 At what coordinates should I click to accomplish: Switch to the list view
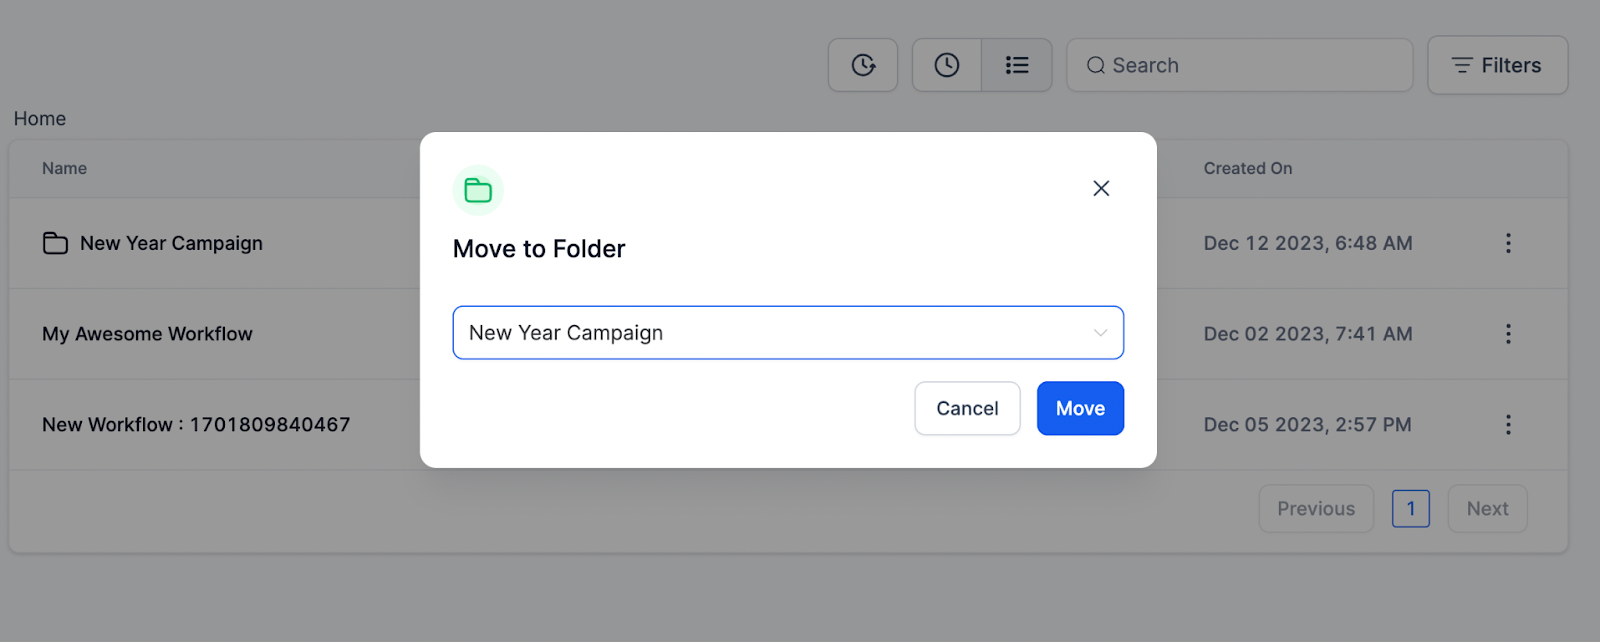pyautogui.click(x=1017, y=65)
